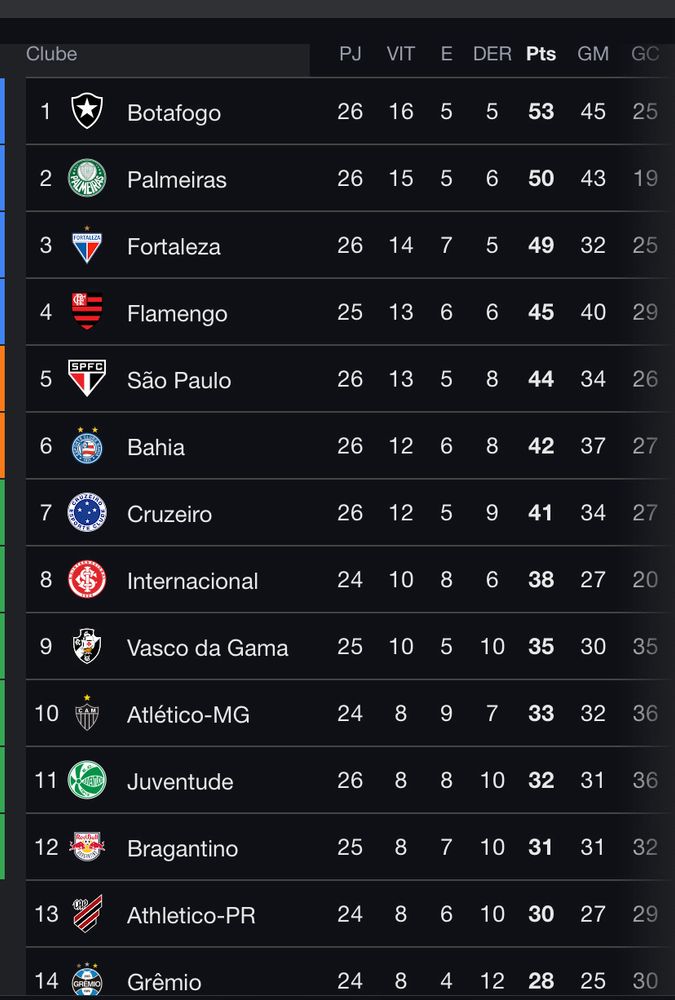This screenshot has width=675, height=1000.
Task: Click the Clube column header
Action: point(52,54)
